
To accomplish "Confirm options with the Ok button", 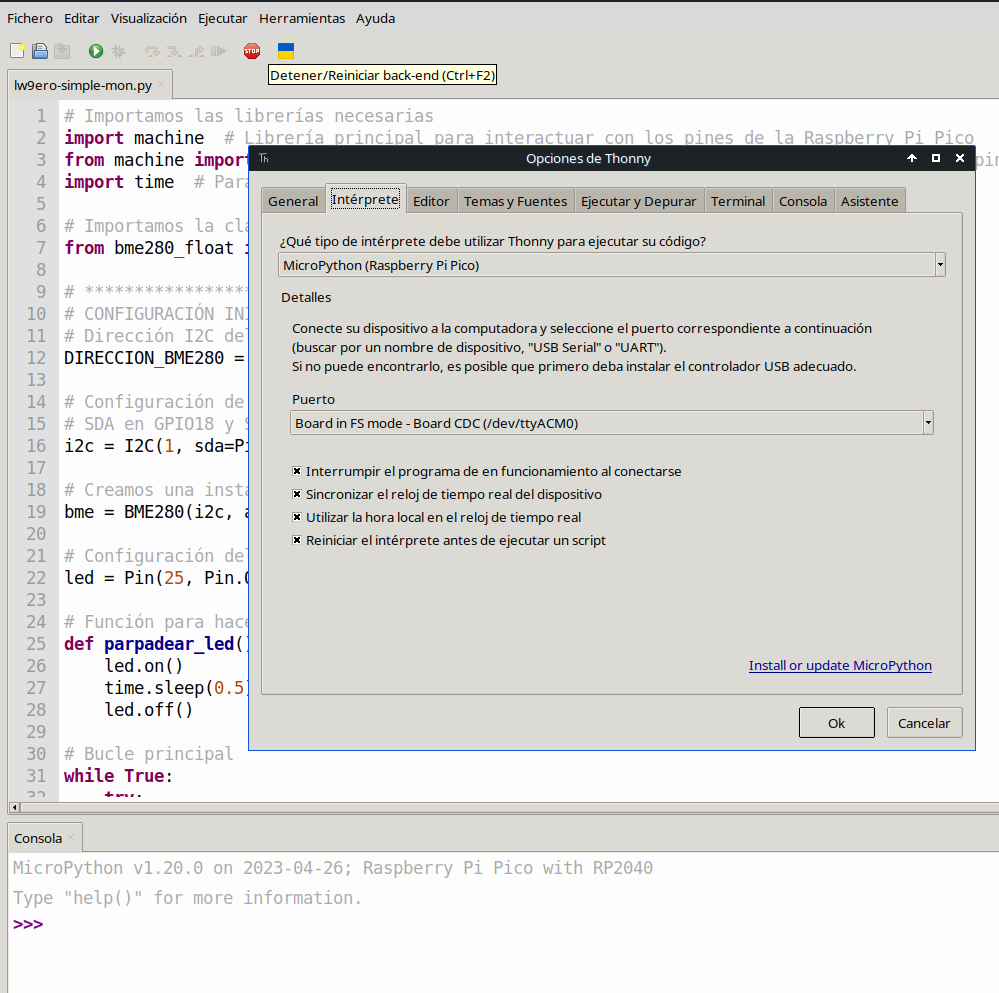I will pyautogui.click(x=837, y=723).
